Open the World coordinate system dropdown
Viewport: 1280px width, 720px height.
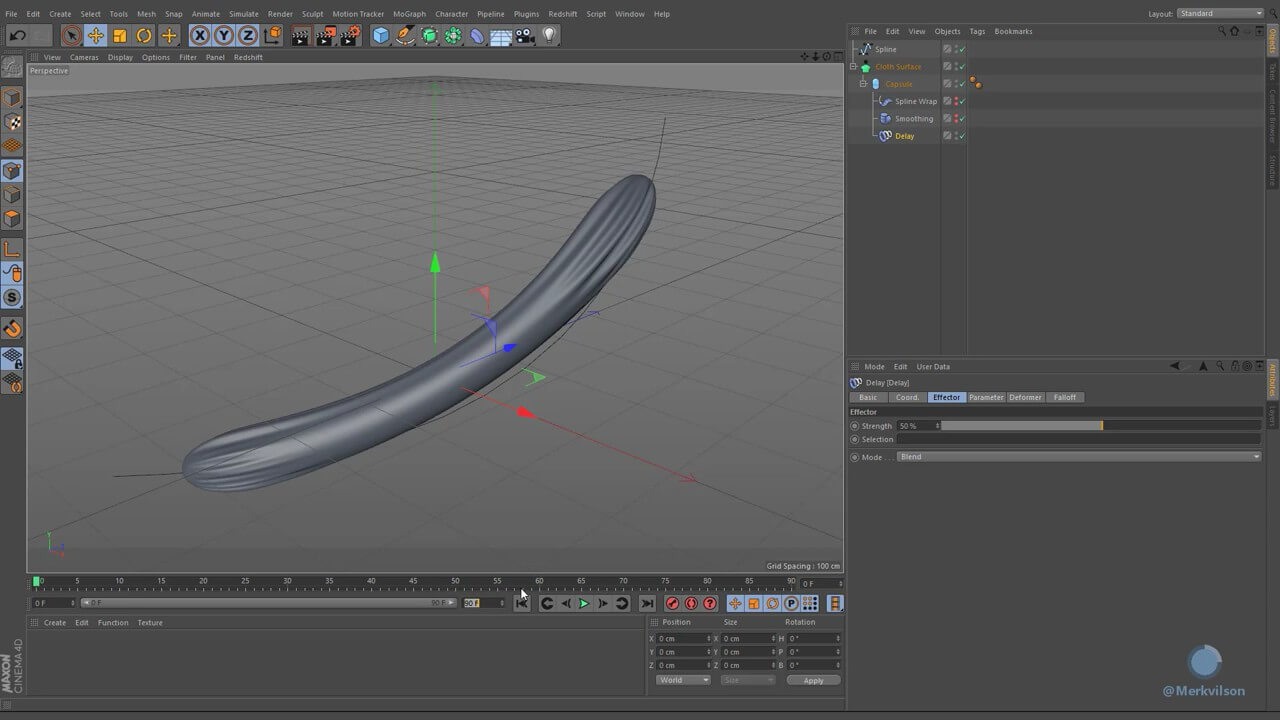(683, 680)
